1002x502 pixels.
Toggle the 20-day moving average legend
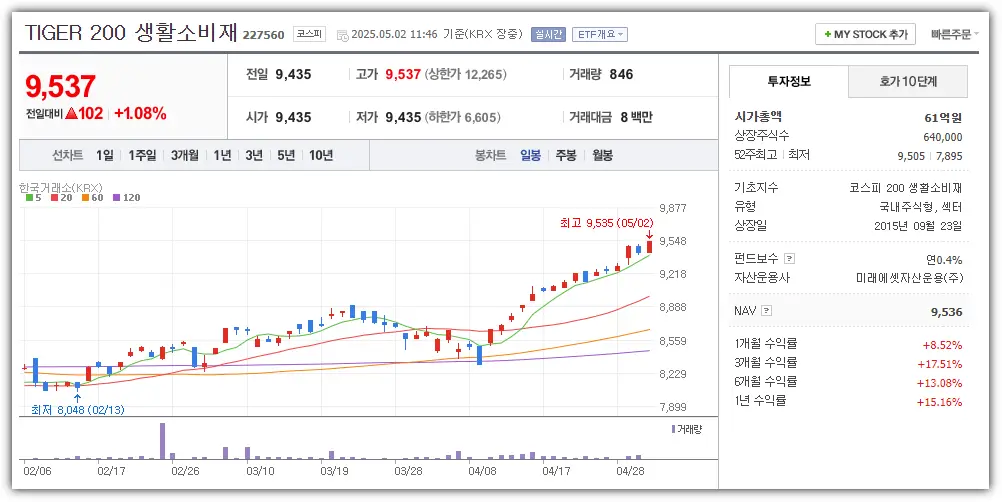click(x=60, y=198)
